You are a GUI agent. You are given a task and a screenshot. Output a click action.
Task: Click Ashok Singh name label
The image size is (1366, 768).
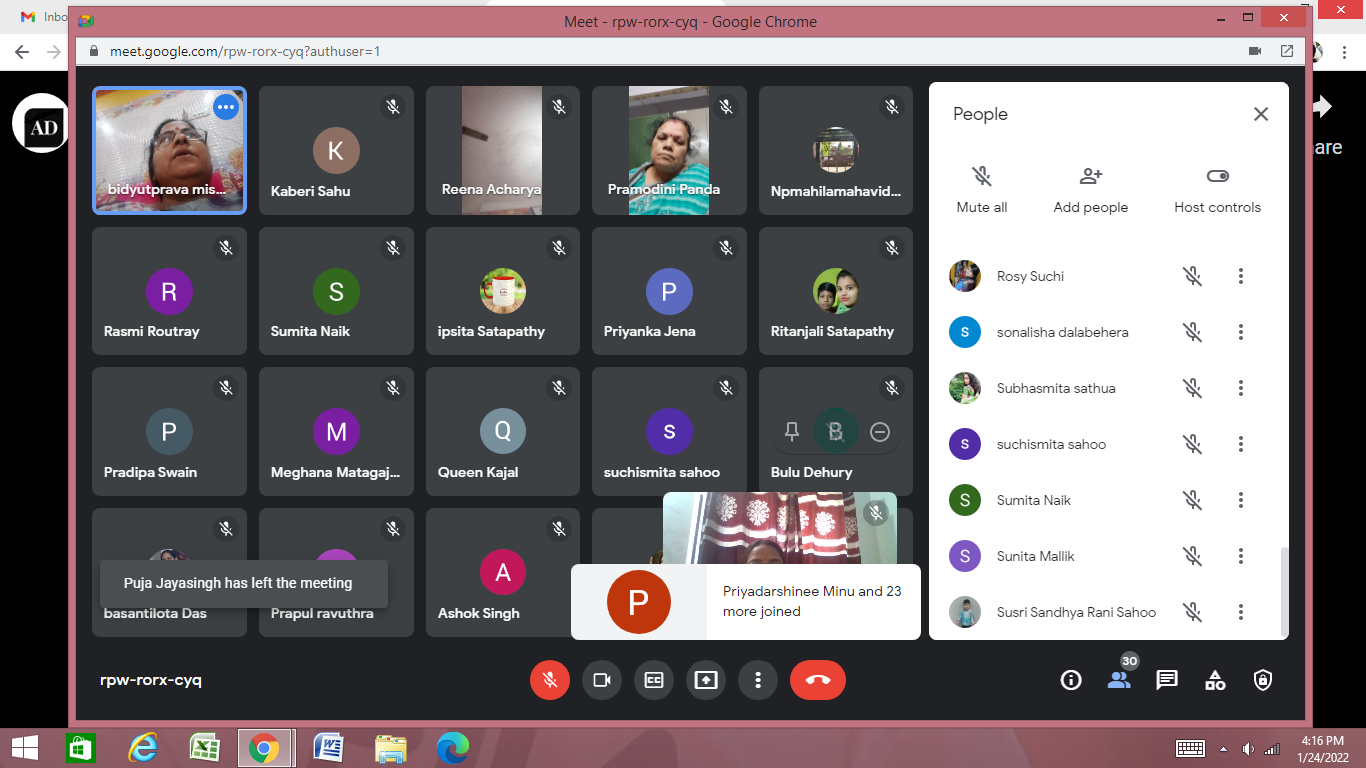[479, 613]
